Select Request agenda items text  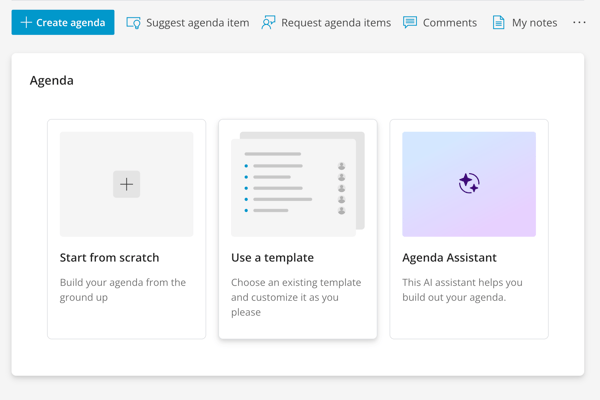click(x=336, y=23)
